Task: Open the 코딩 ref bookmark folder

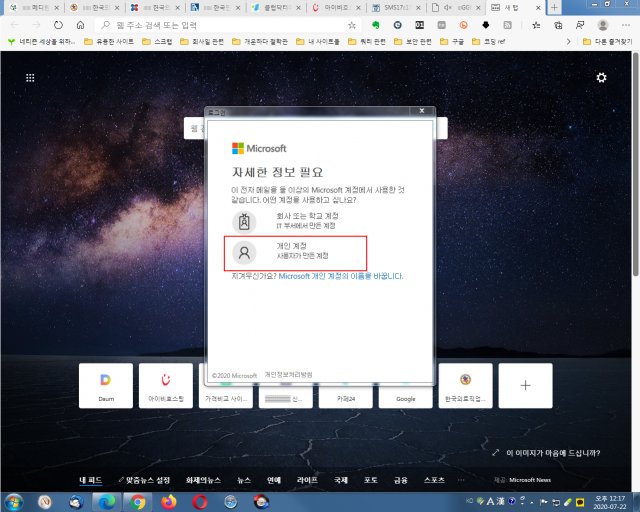Action: (x=489, y=42)
